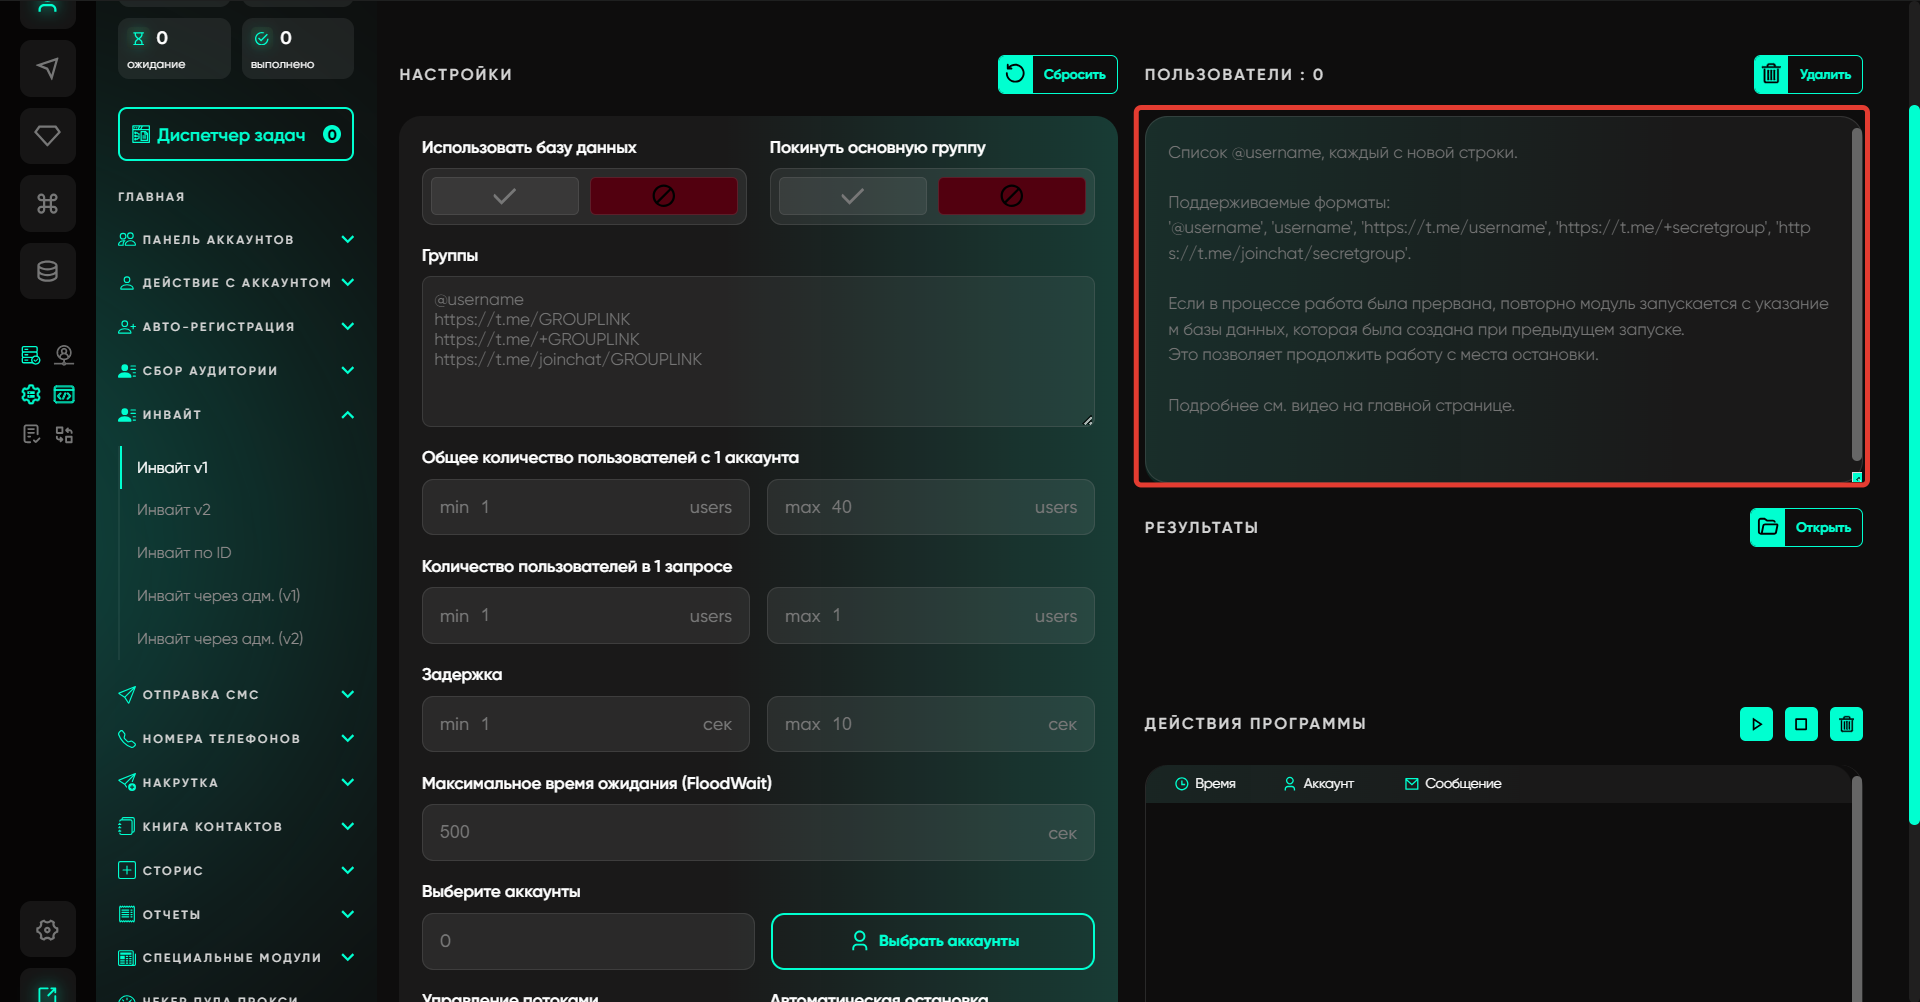Clear program actions log with trash icon

1846,724
